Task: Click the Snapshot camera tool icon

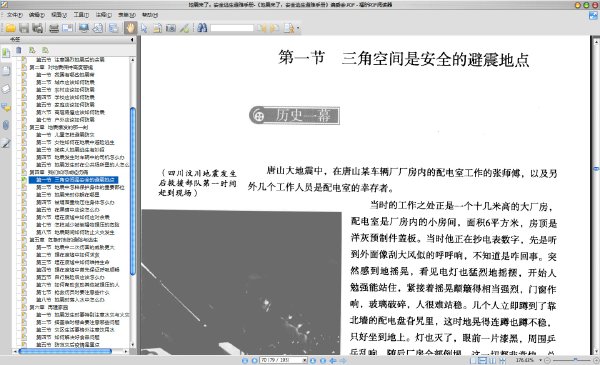Action: pos(171,28)
